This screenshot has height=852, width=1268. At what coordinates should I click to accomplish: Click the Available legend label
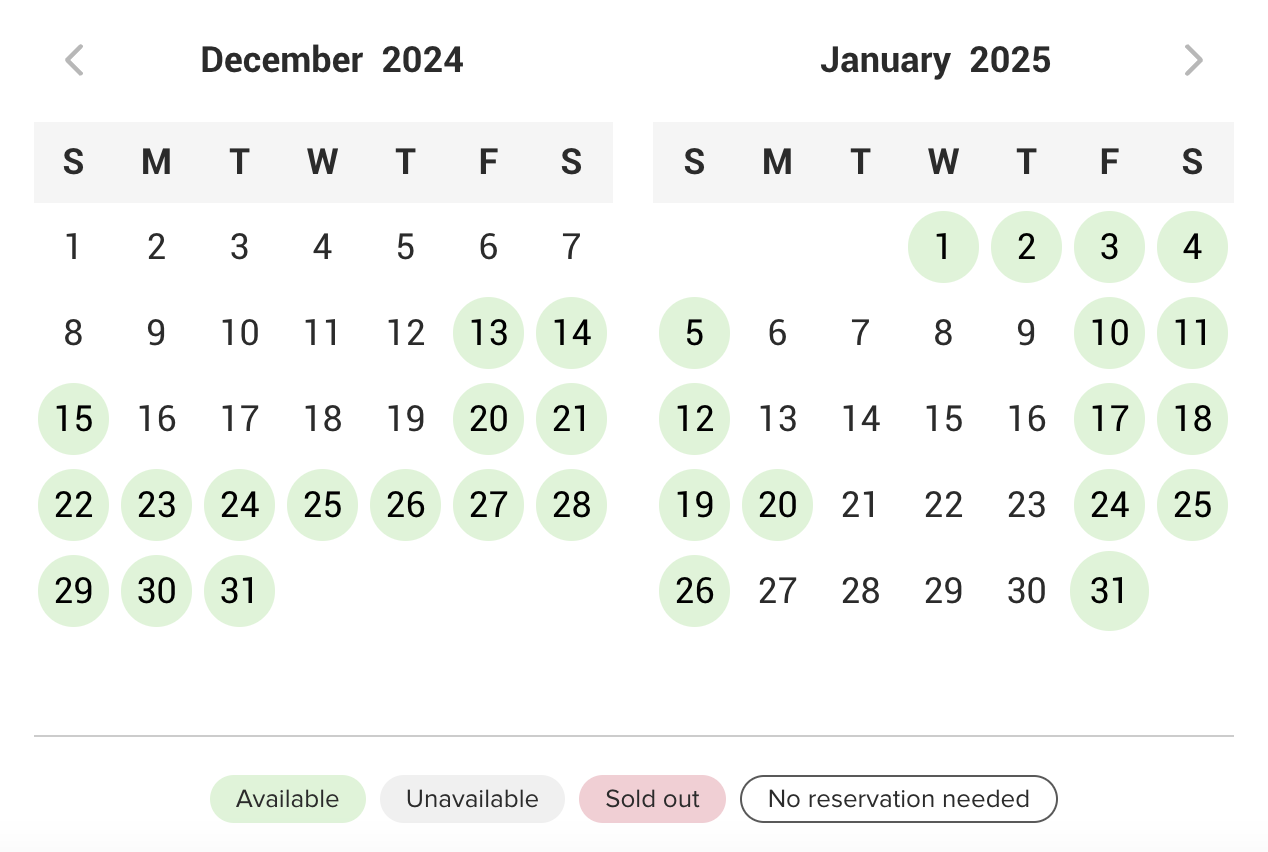tap(287, 798)
